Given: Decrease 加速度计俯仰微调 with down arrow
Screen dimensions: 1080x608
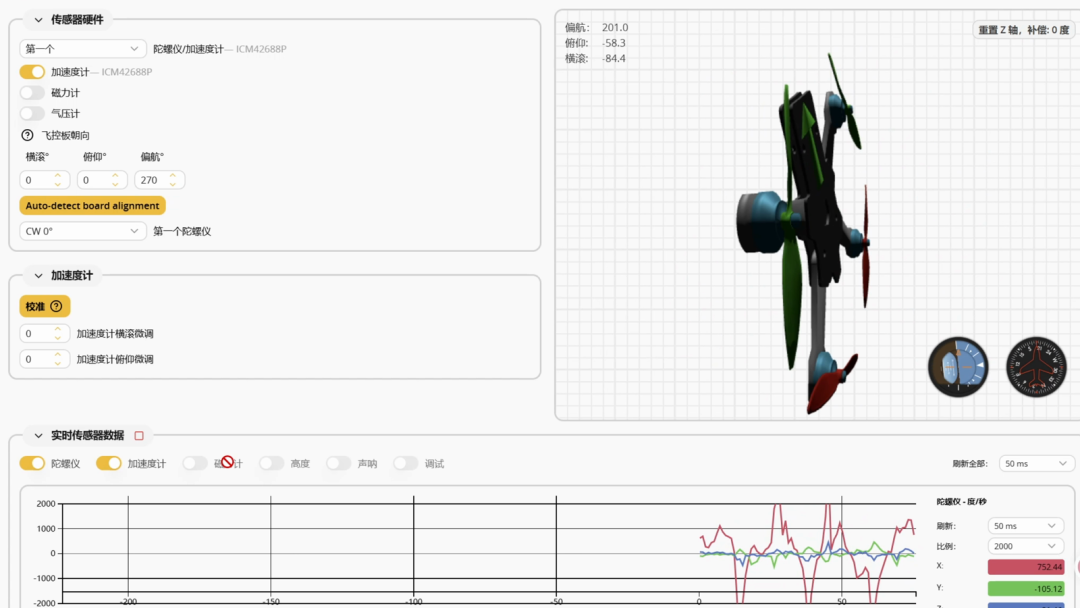Looking at the screenshot, I should pos(58,363).
